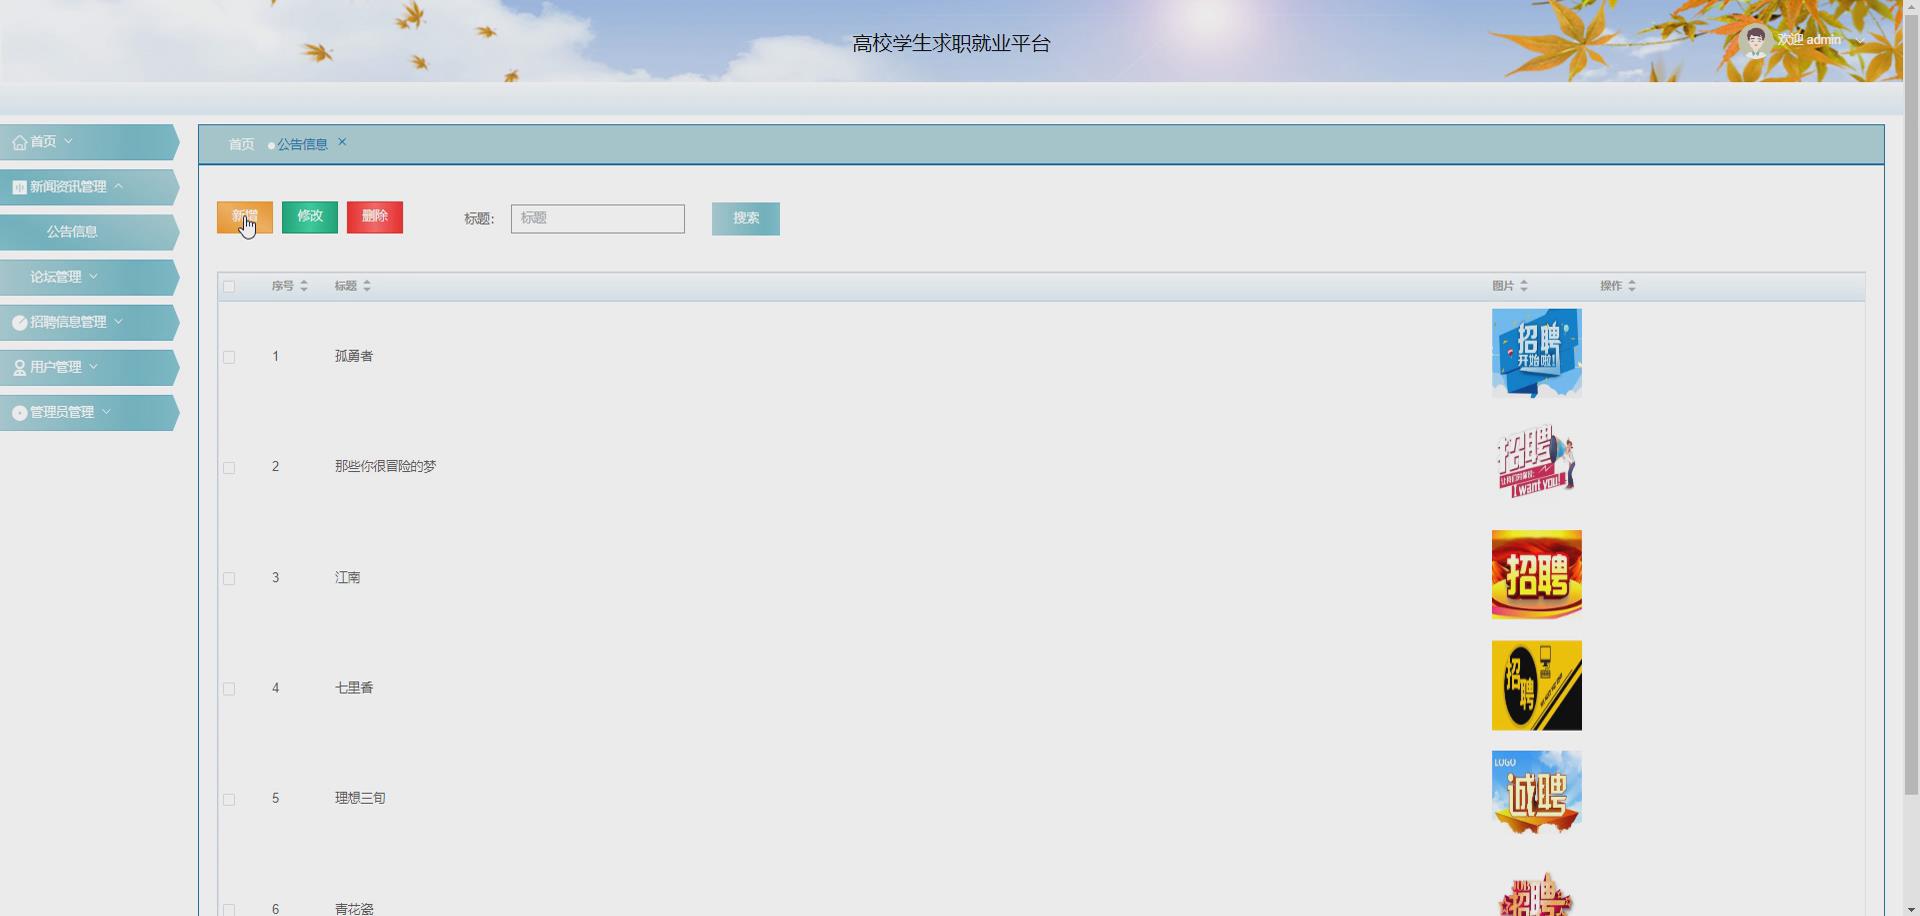Select 公告信息 in the sidebar menu
This screenshot has height=916, width=1920.
pyautogui.click(x=73, y=231)
